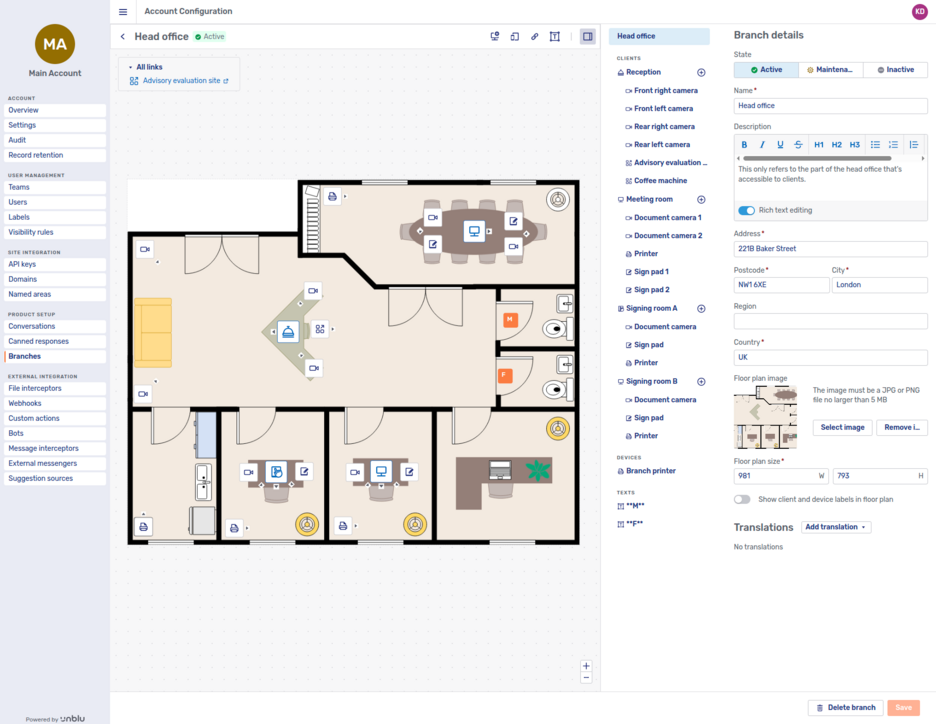Open Overview in sidebar

pyautogui.click(x=55, y=110)
